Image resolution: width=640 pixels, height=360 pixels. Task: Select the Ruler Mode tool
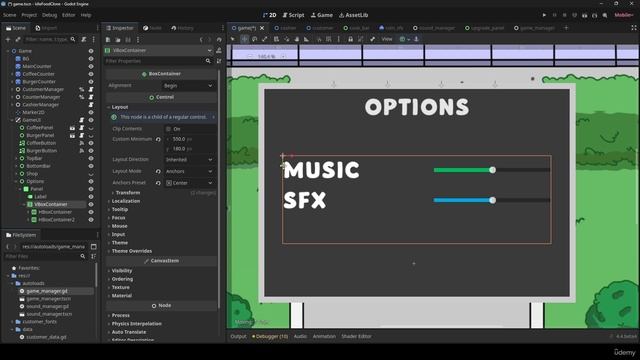(307, 39)
